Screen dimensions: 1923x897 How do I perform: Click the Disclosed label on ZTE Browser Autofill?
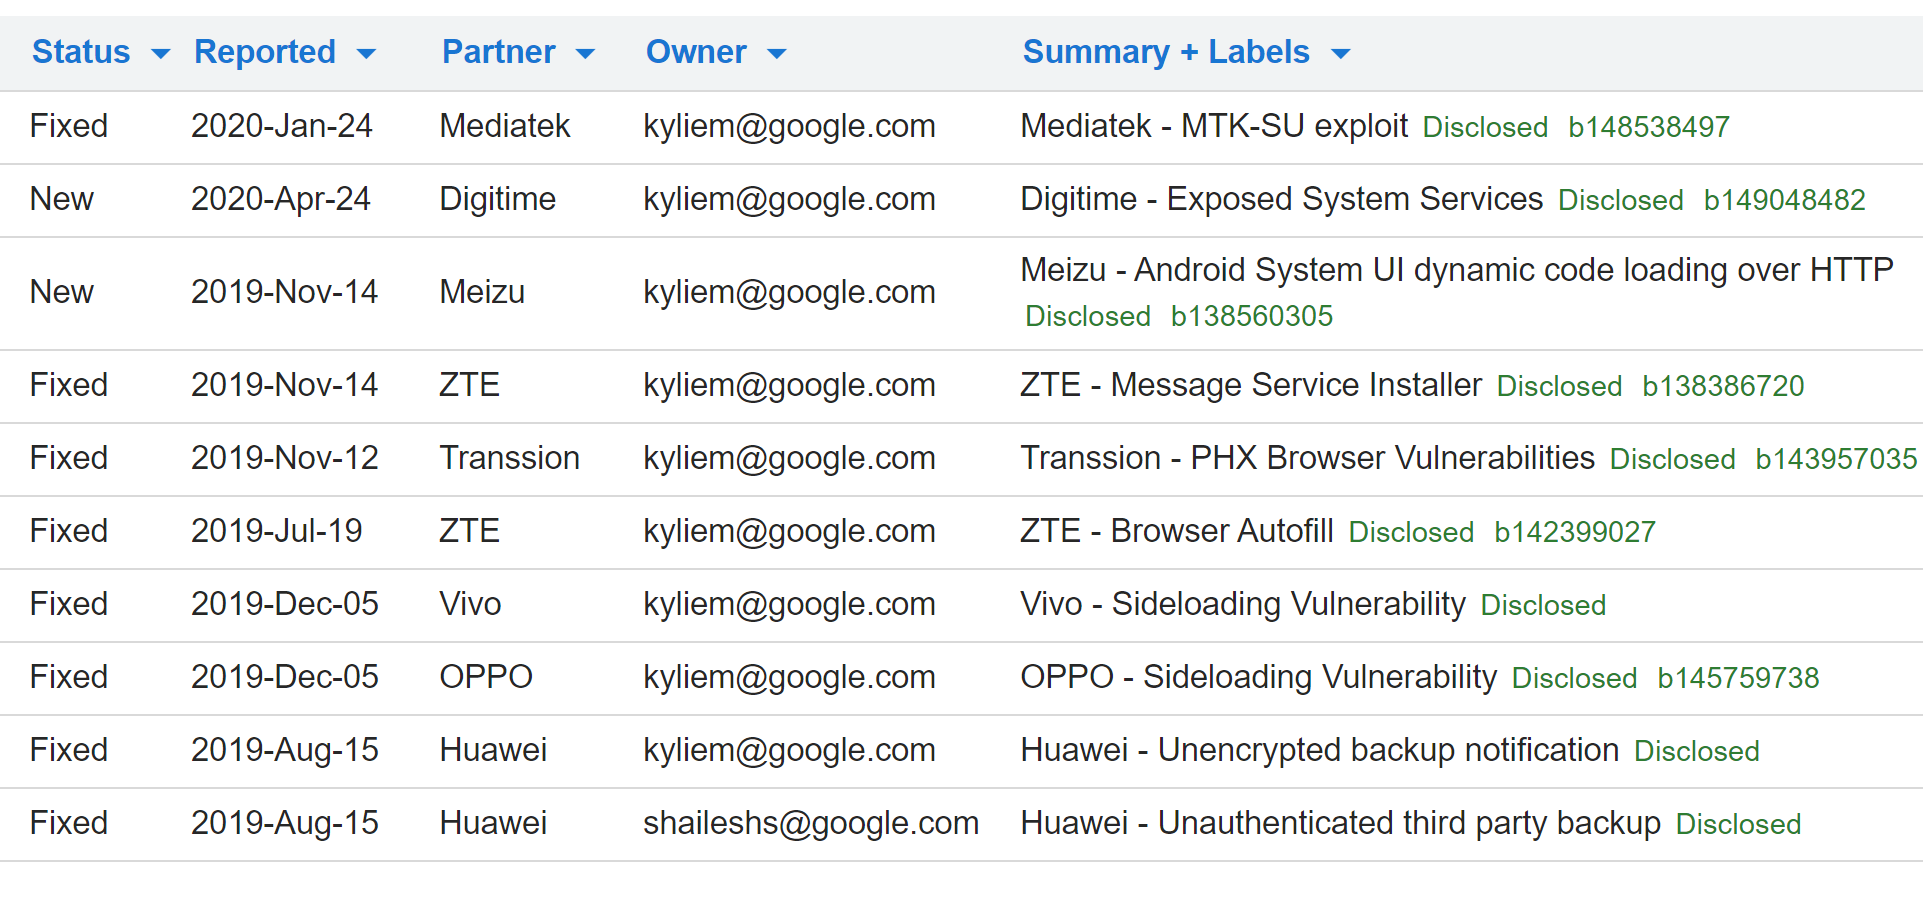pos(1411,532)
